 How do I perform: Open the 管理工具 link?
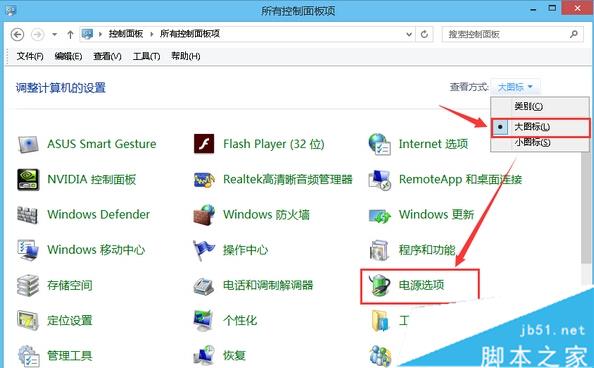[x=70, y=355]
